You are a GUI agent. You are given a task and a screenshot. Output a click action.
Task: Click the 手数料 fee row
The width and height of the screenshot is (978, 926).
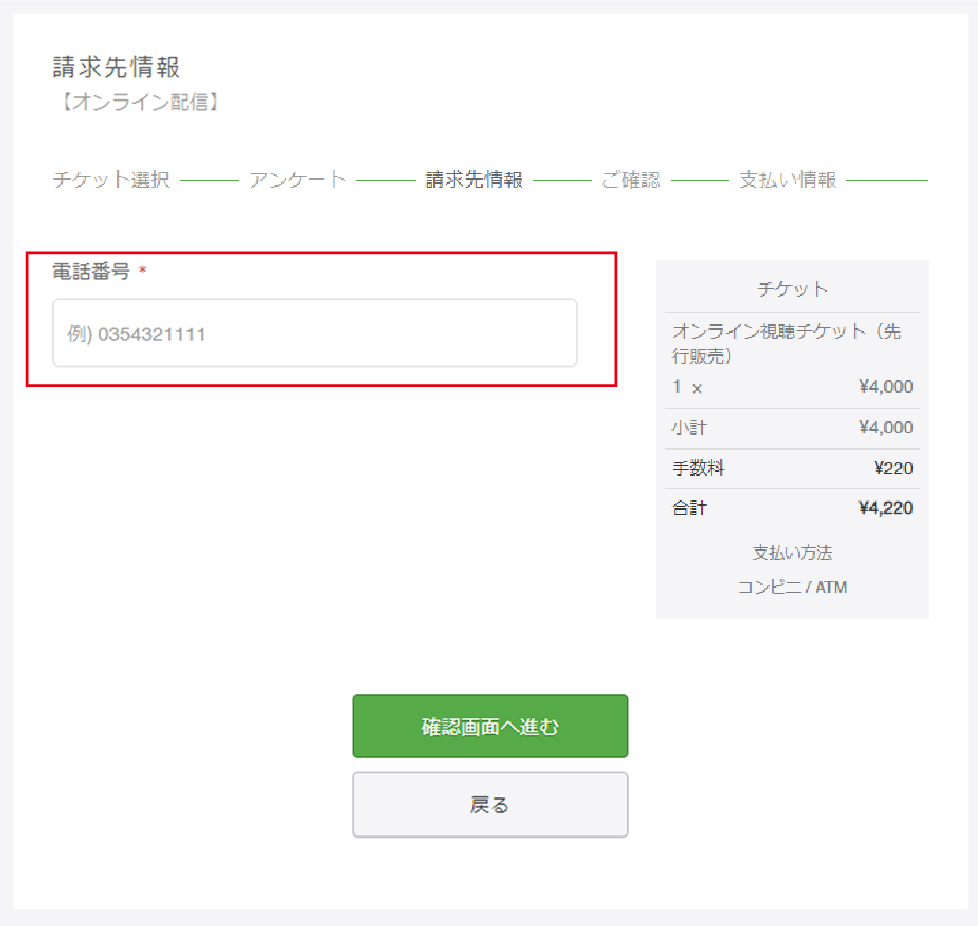point(792,468)
